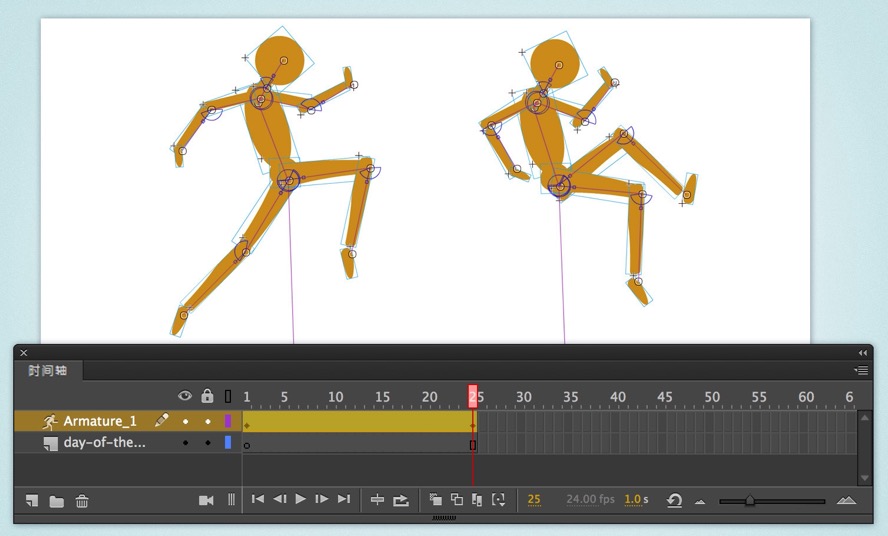Click the camera icon in the timeline
Screen dimensions: 888x536
coord(206,500)
